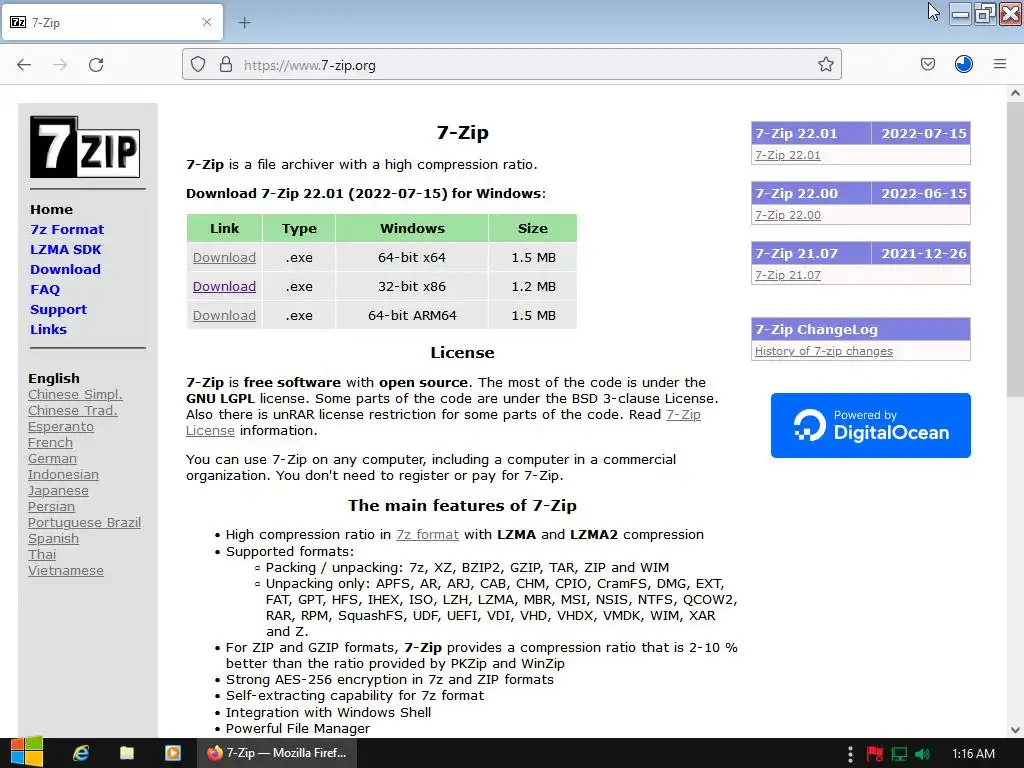
Task: Switch language to Chinese Simpl.
Action: 75,394
